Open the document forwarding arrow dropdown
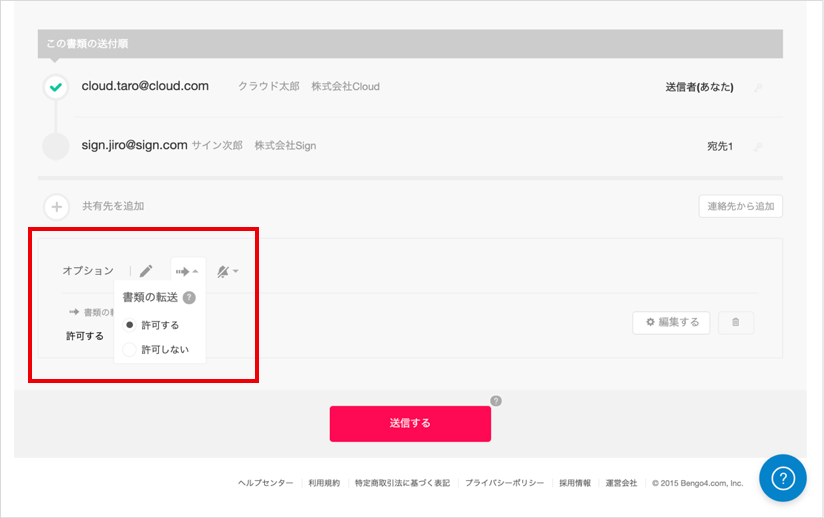Screen dimensions: 824x518 coord(188,272)
